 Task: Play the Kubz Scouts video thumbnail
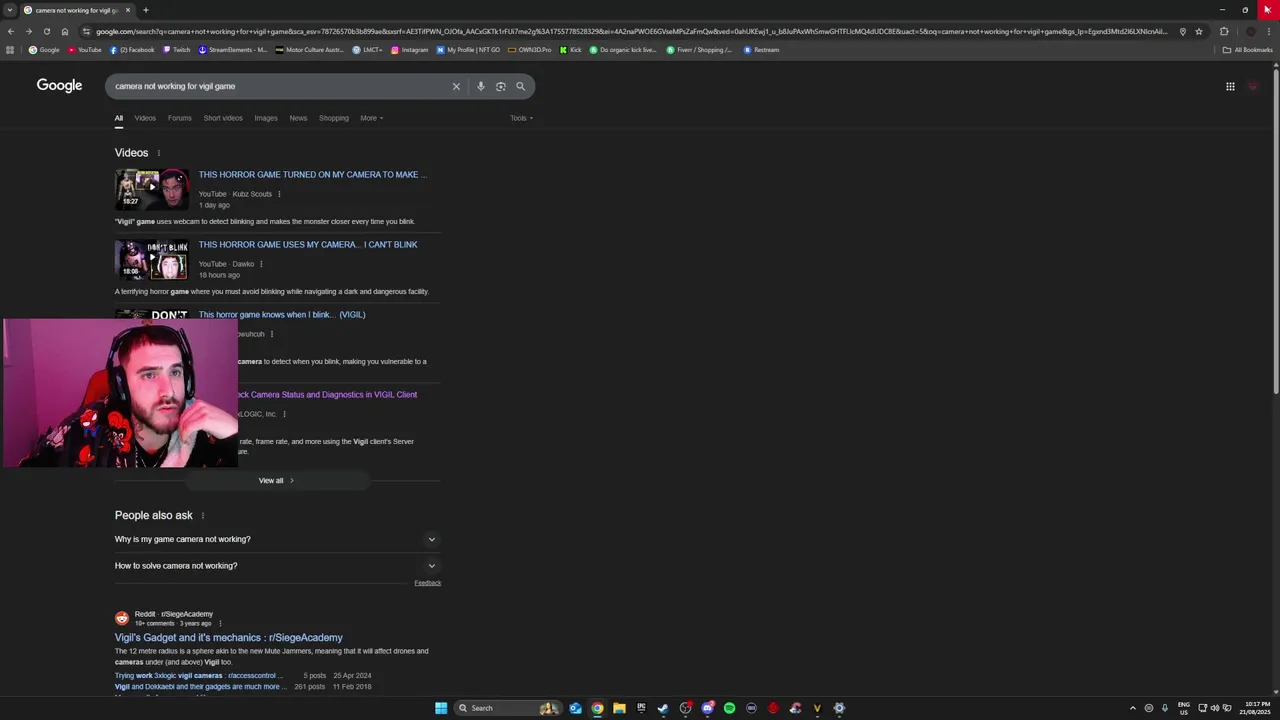[152, 188]
